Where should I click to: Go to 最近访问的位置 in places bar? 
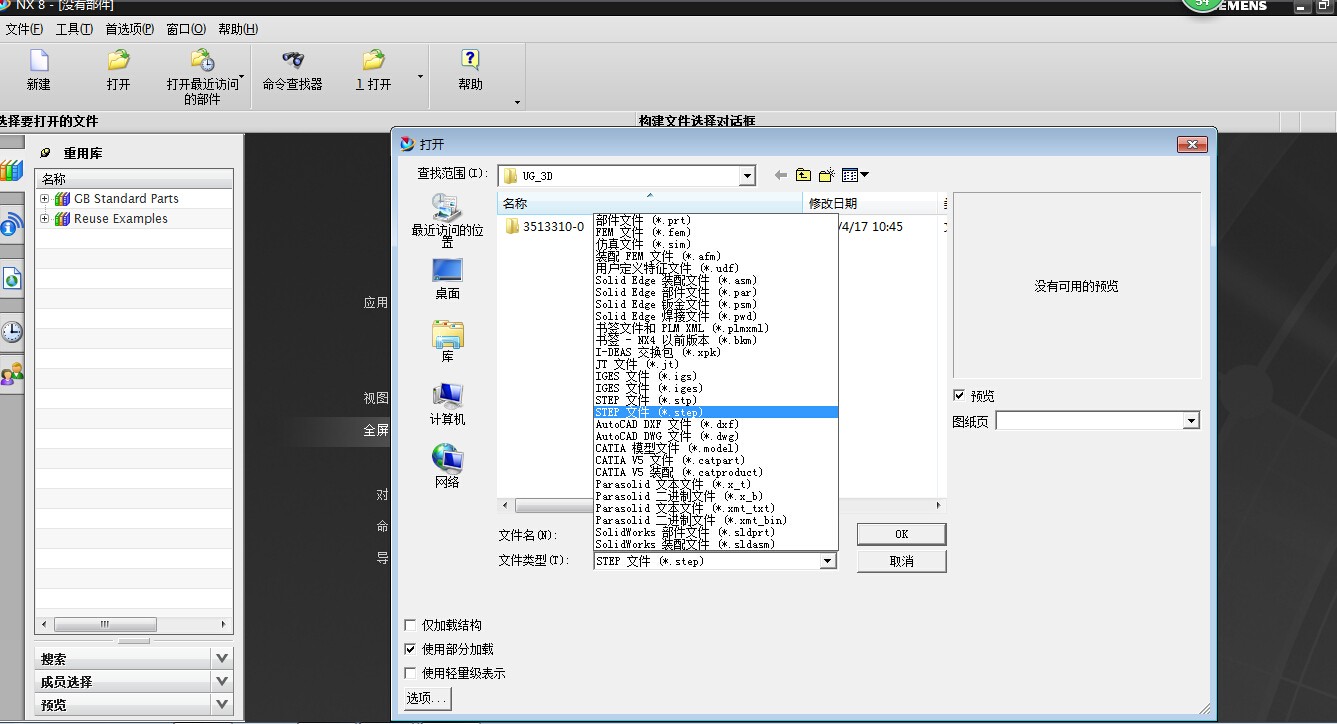(x=447, y=221)
